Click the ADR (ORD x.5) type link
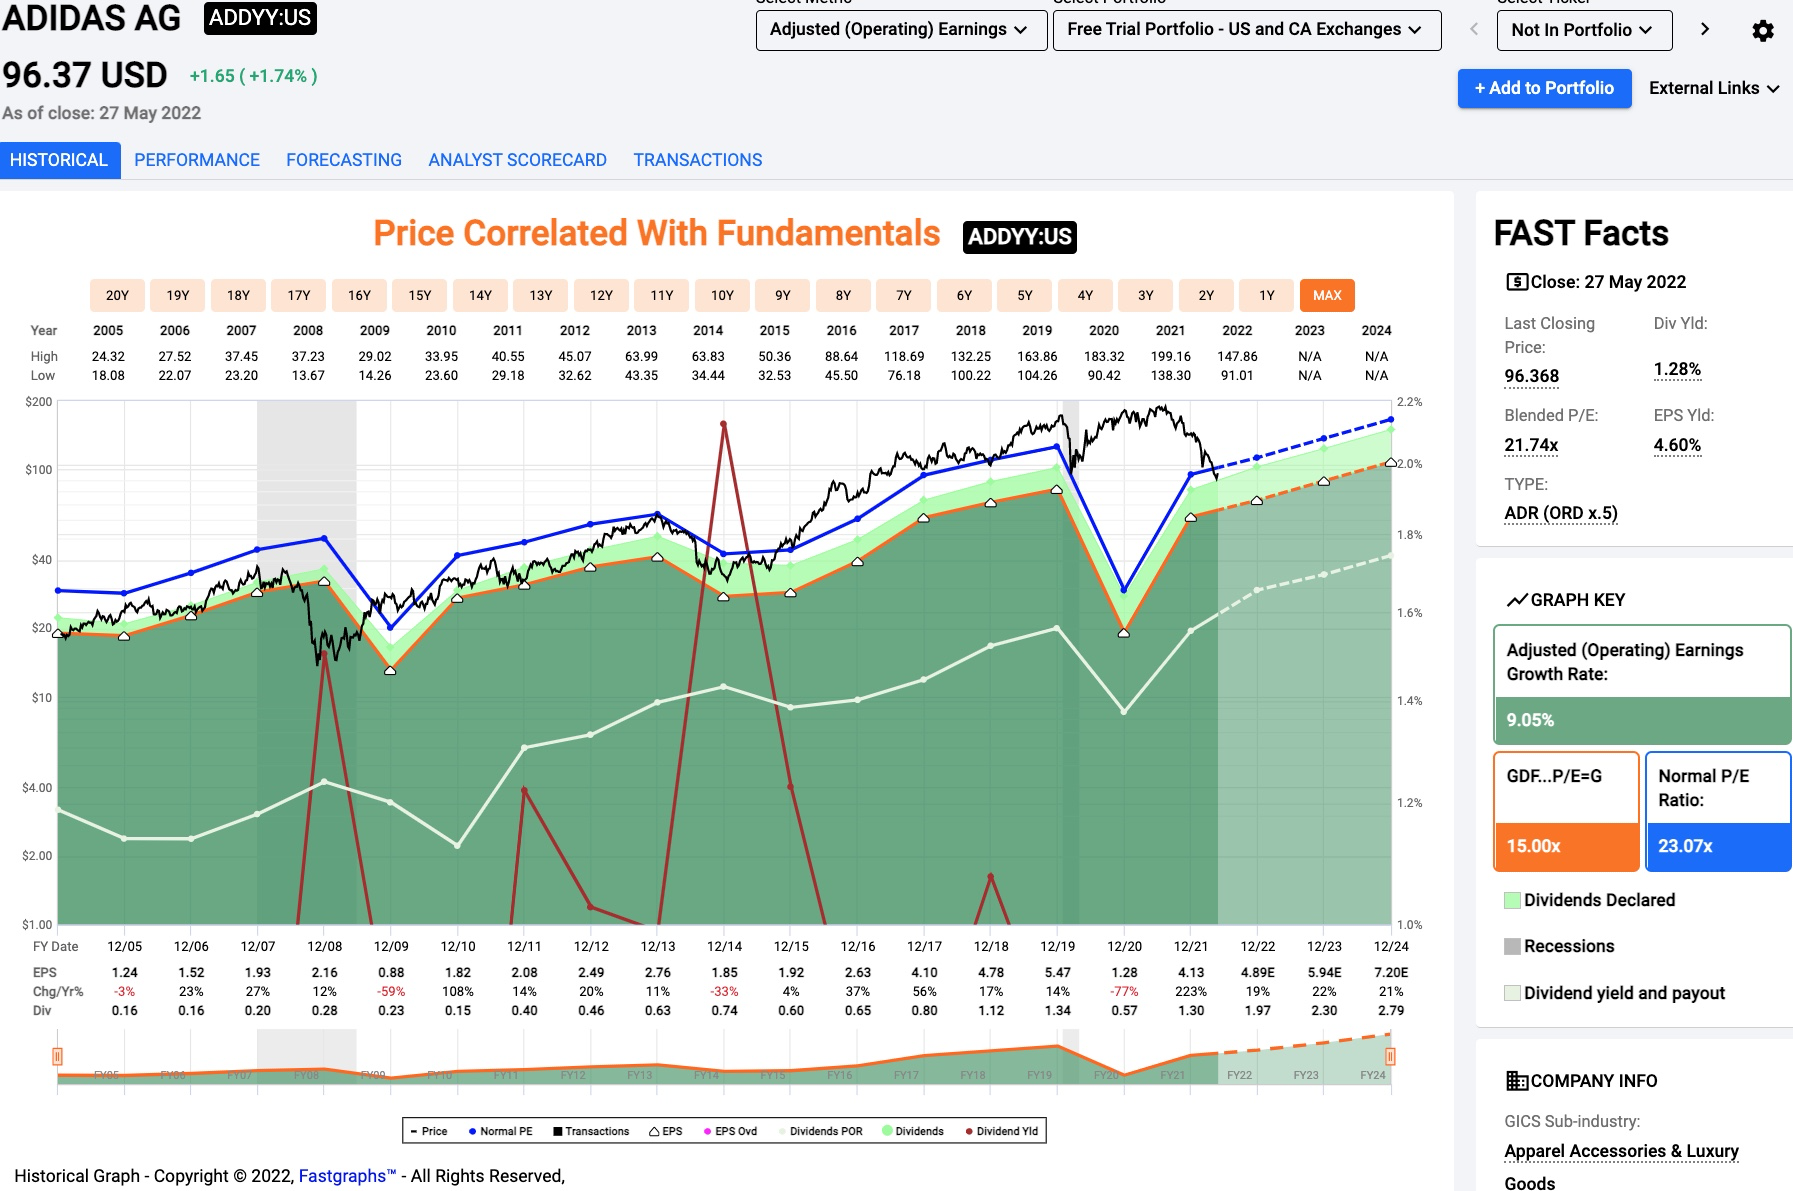This screenshot has height=1191, width=1793. (x=1561, y=513)
